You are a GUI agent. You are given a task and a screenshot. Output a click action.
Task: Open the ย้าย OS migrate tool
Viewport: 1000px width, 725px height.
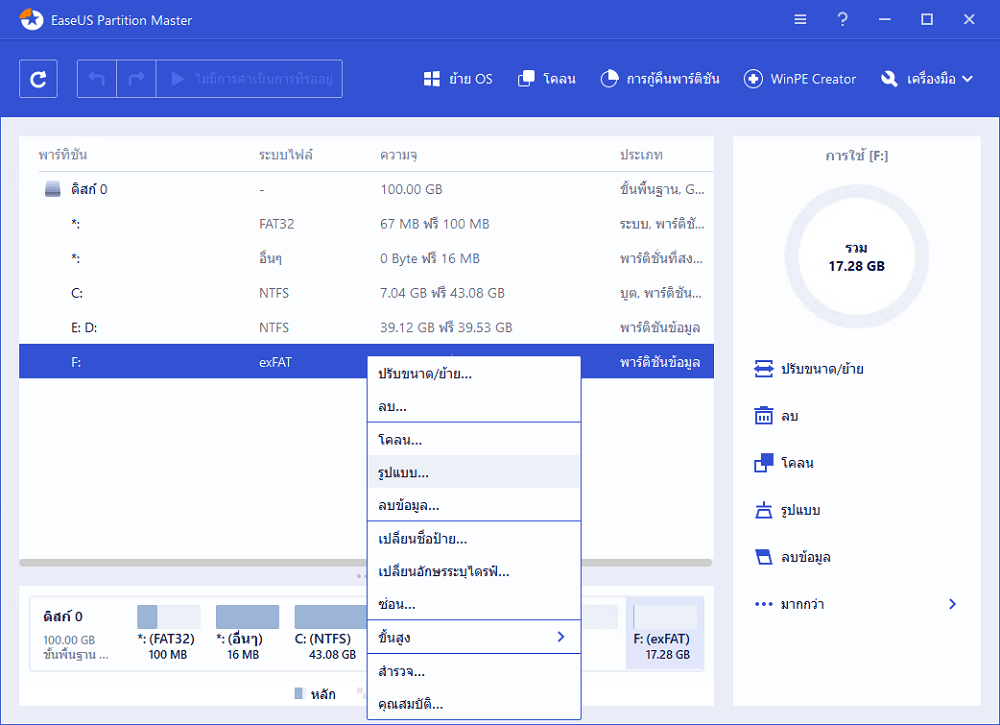[x=458, y=79]
